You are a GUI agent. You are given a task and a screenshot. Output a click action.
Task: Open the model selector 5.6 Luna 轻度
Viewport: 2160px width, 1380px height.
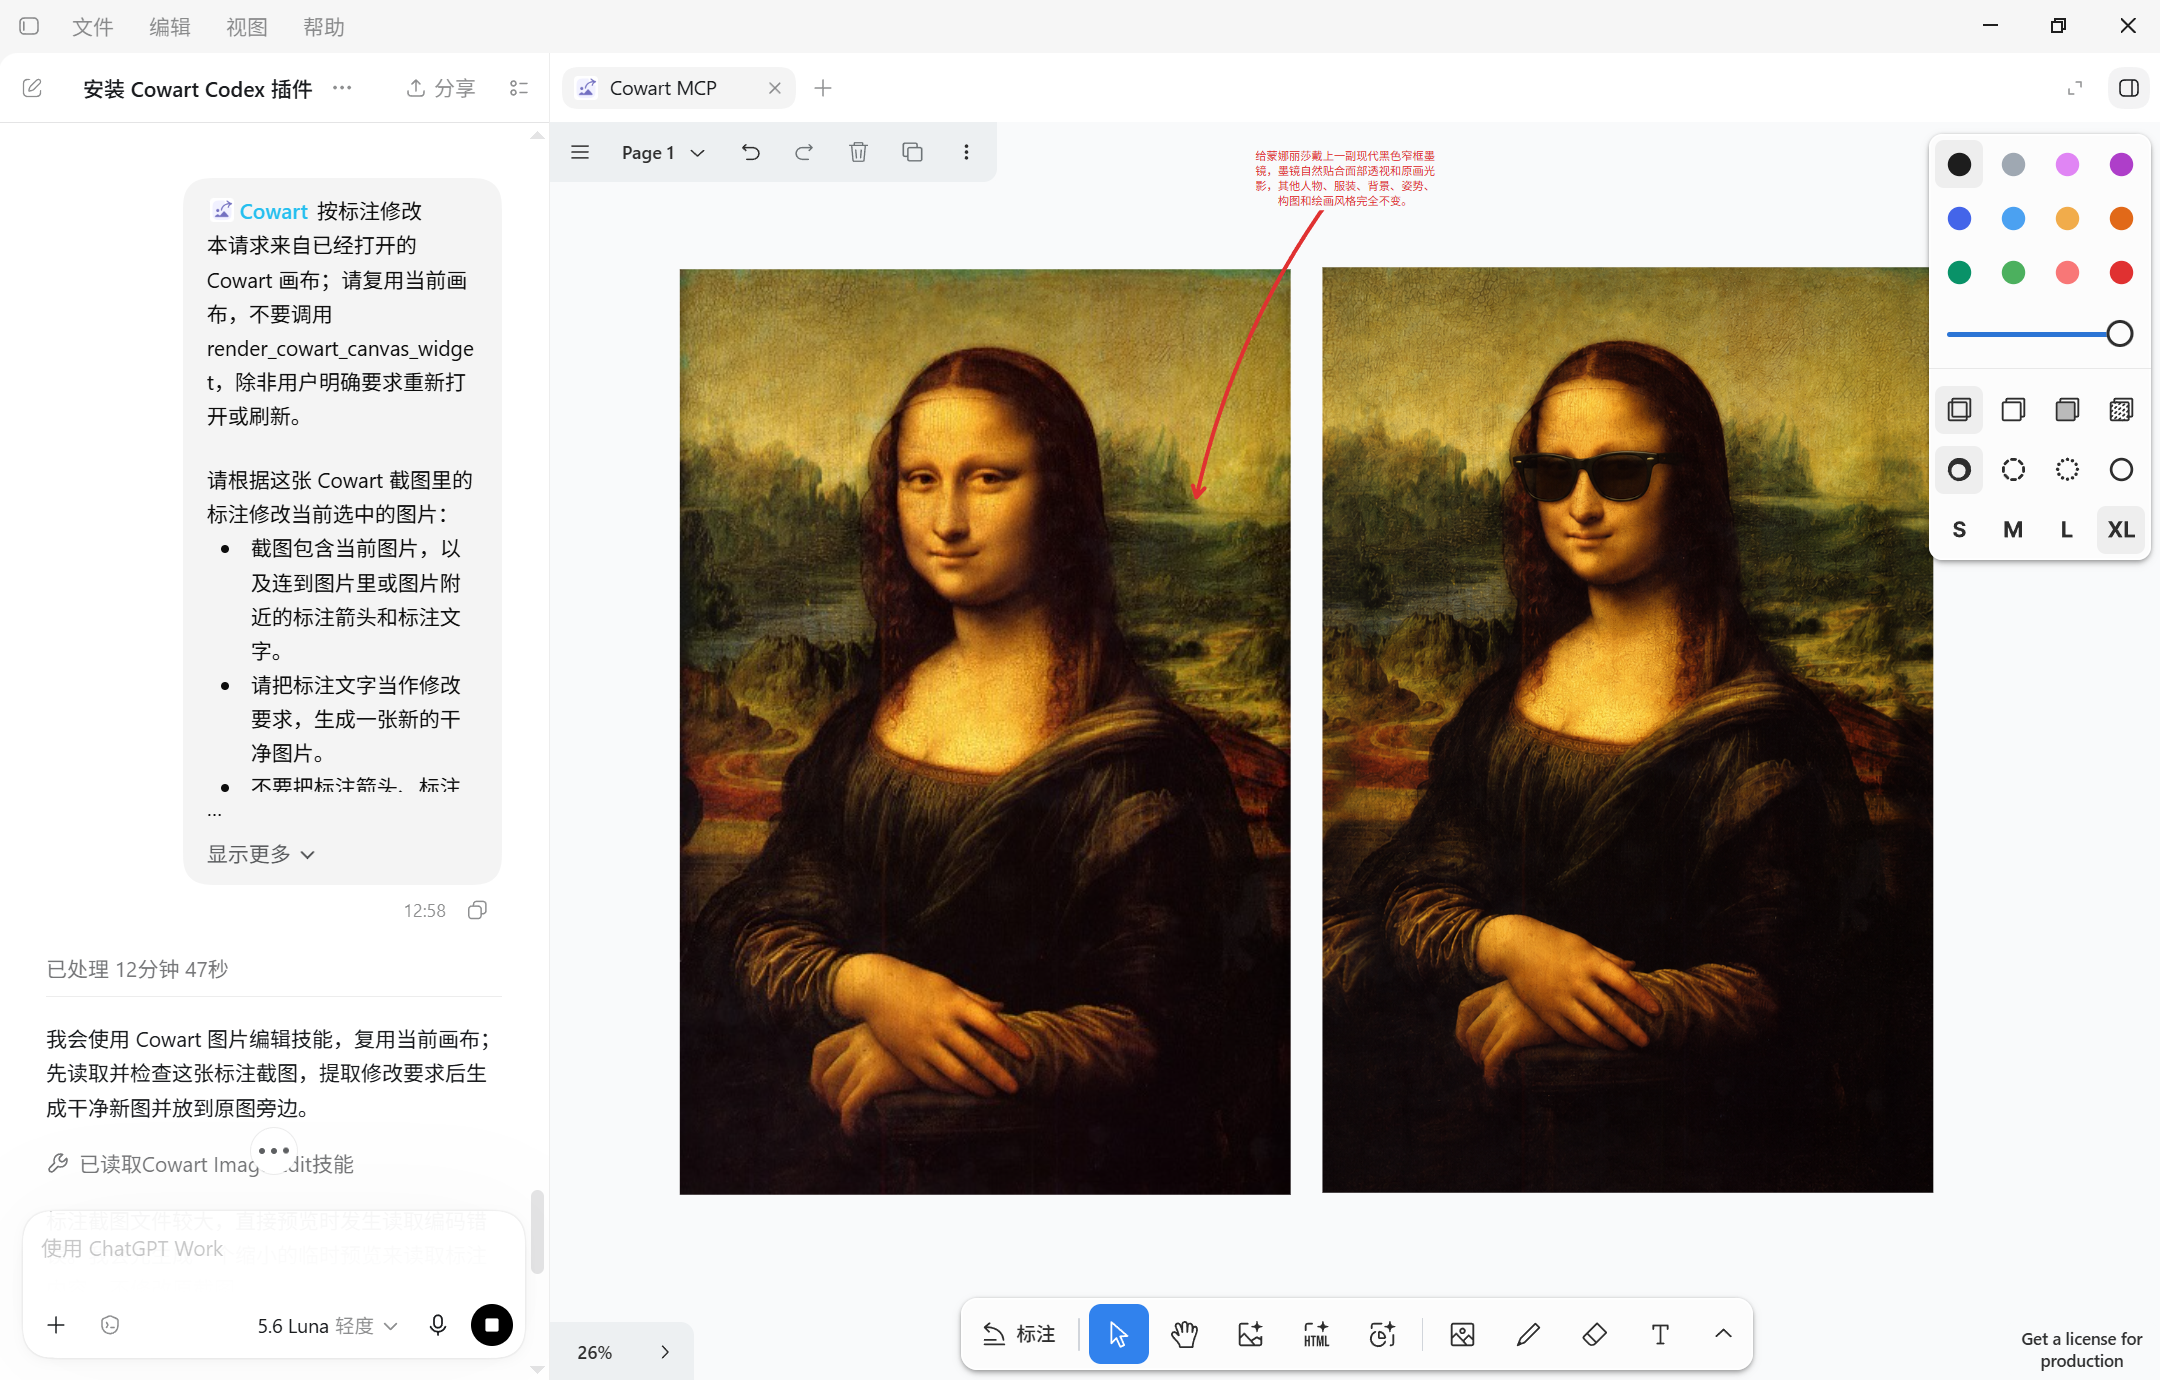click(327, 1326)
